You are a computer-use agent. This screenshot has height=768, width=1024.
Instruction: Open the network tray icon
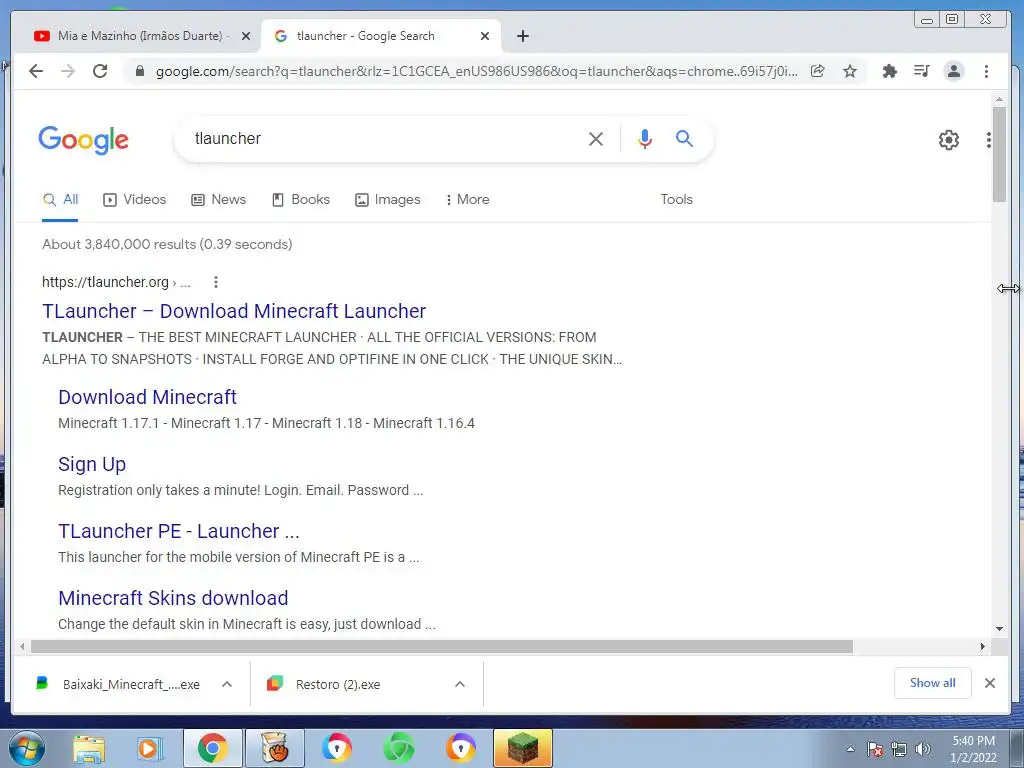899,749
